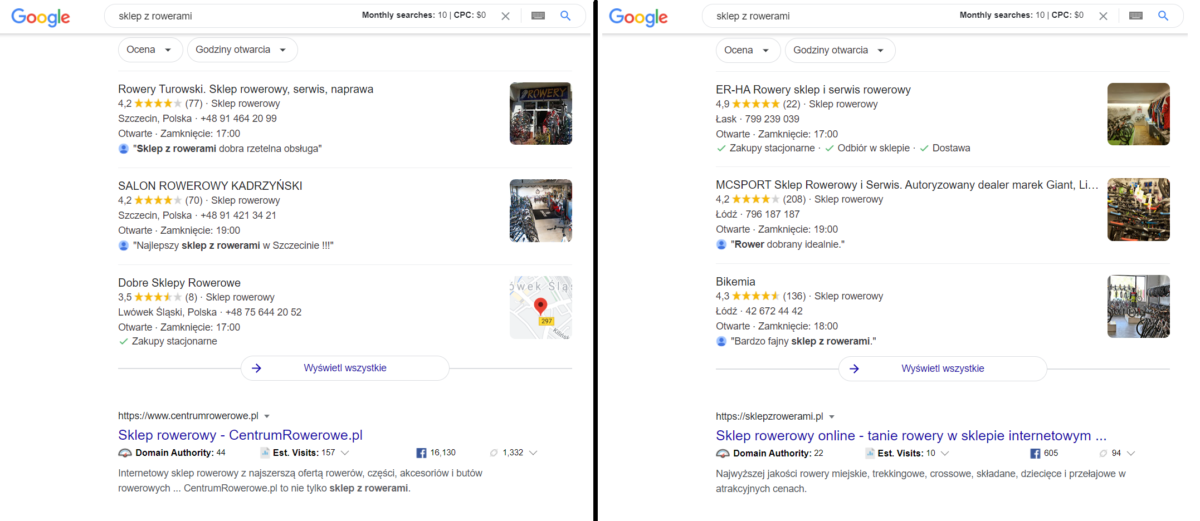The image size is (1200, 521).
Task: Click backlinks icon next to 94
Action: click(x=1102, y=453)
